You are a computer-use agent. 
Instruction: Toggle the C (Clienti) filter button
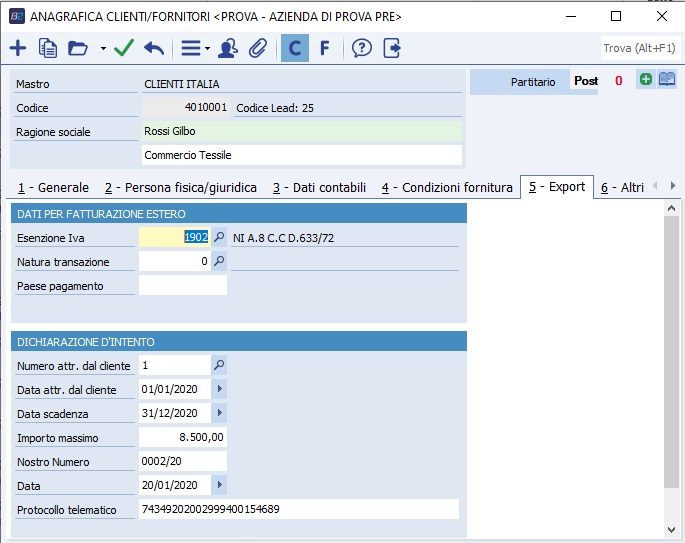[x=295, y=48]
